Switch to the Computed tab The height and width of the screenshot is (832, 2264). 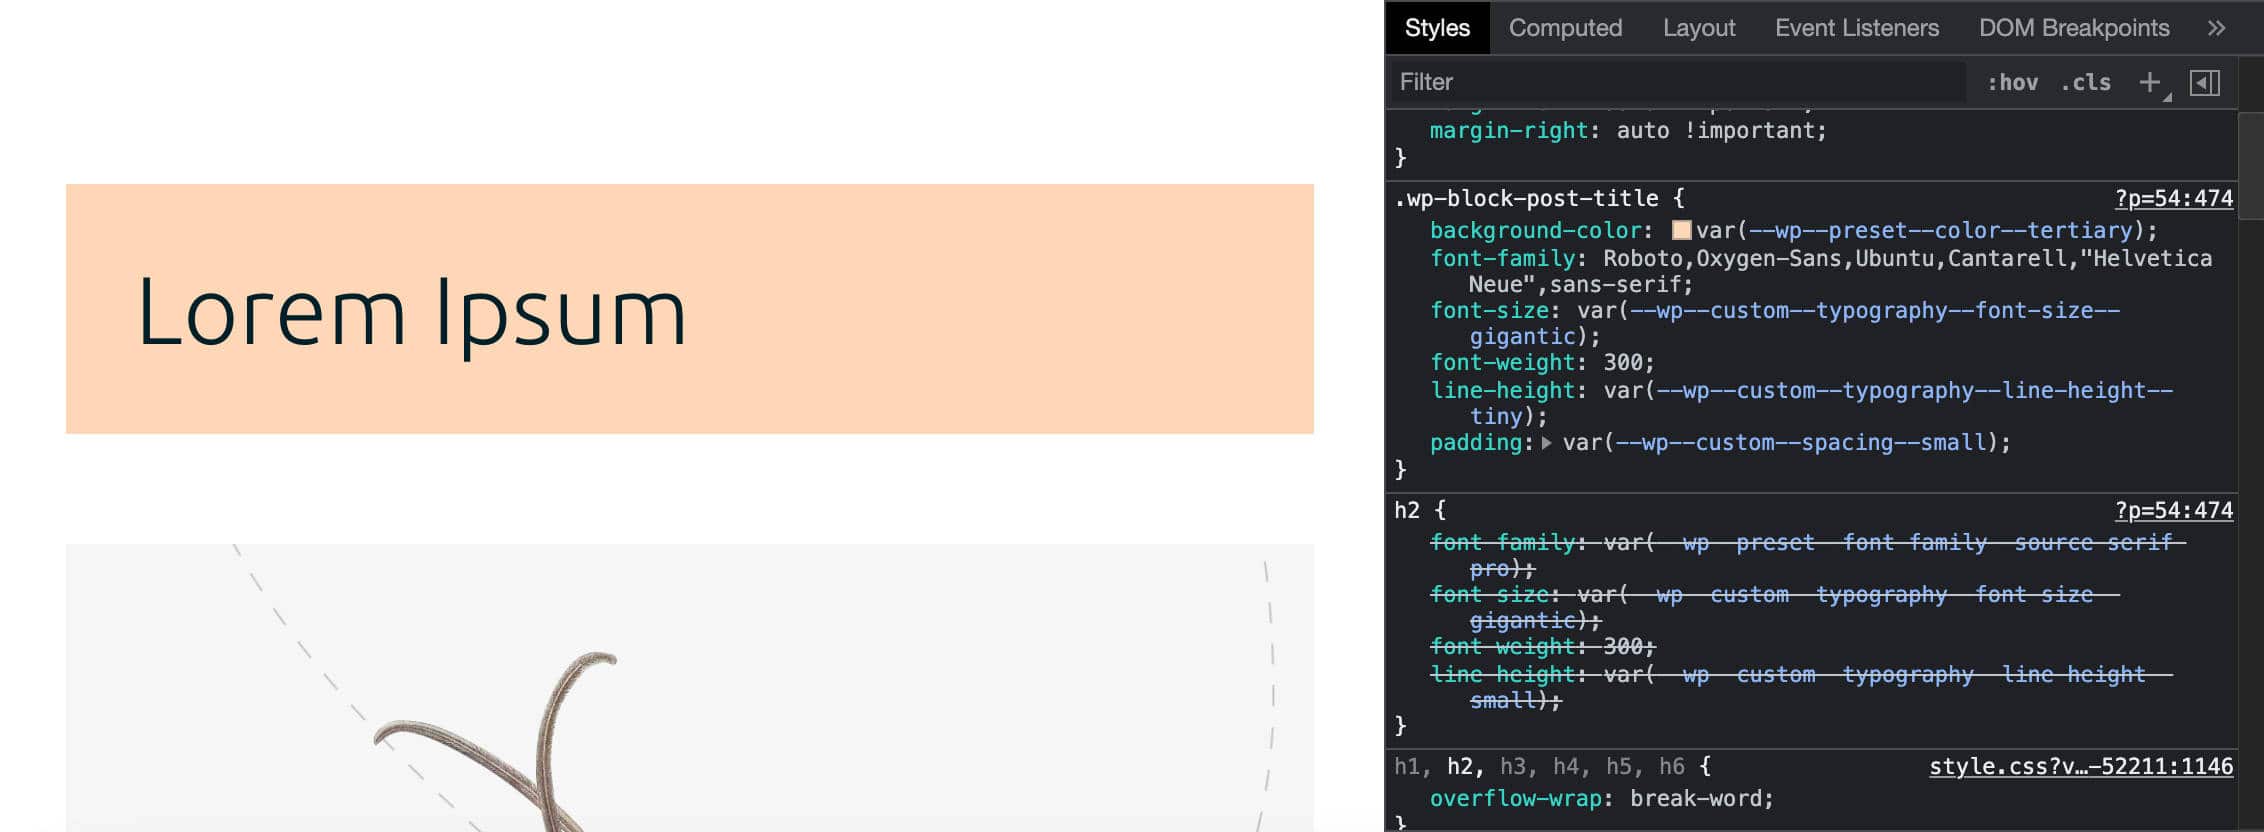point(1565,28)
